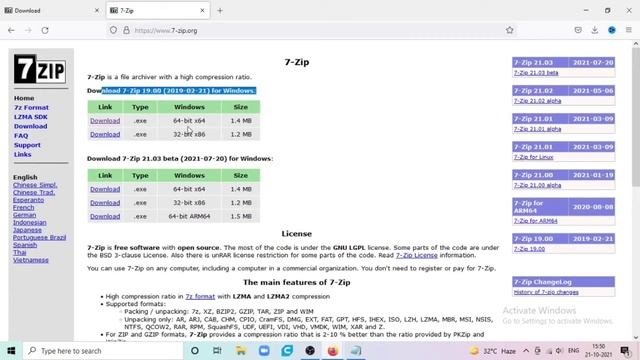The height and width of the screenshot is (360, 640).
Task: Download 7-Zip 19.00 64-bit x64
Action: (105, 121)
